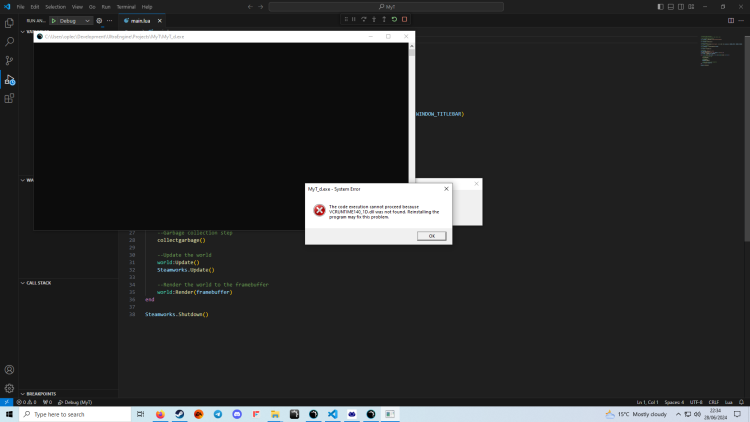Click the taskbar search box
This screenshot has height=422, width=750.
(75, 414)
